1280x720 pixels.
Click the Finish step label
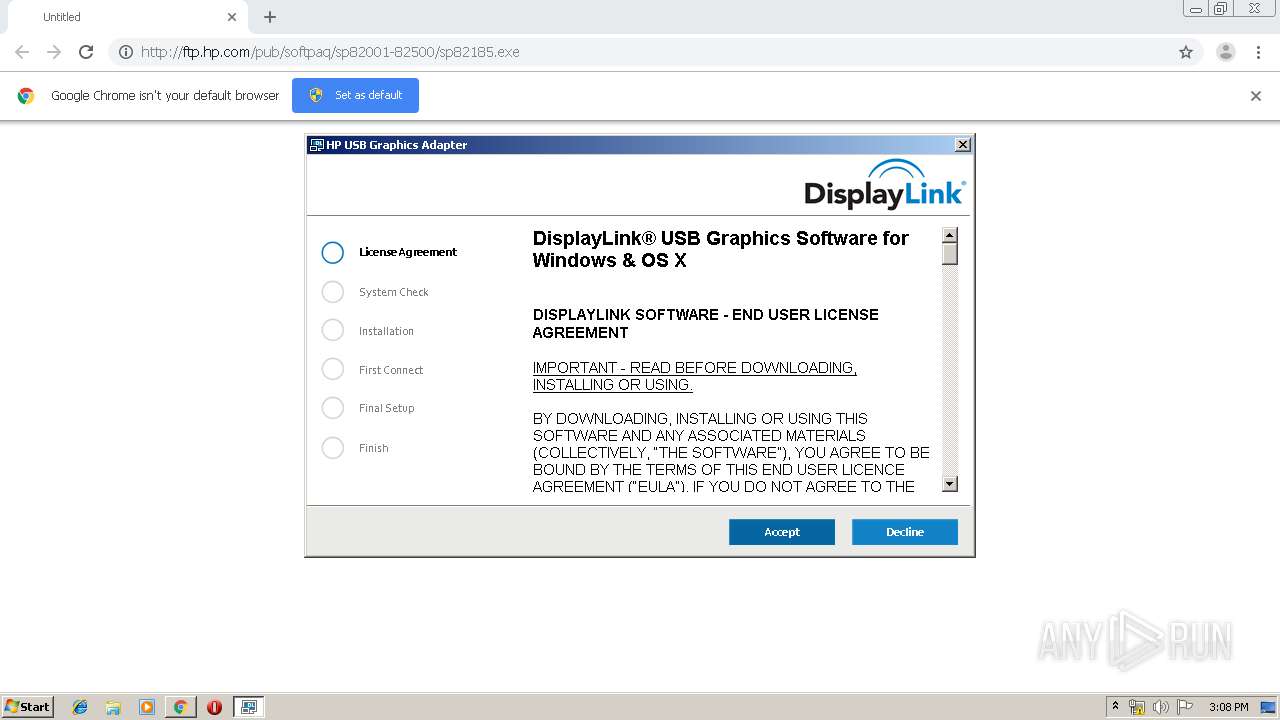click(x=374, y=448)
